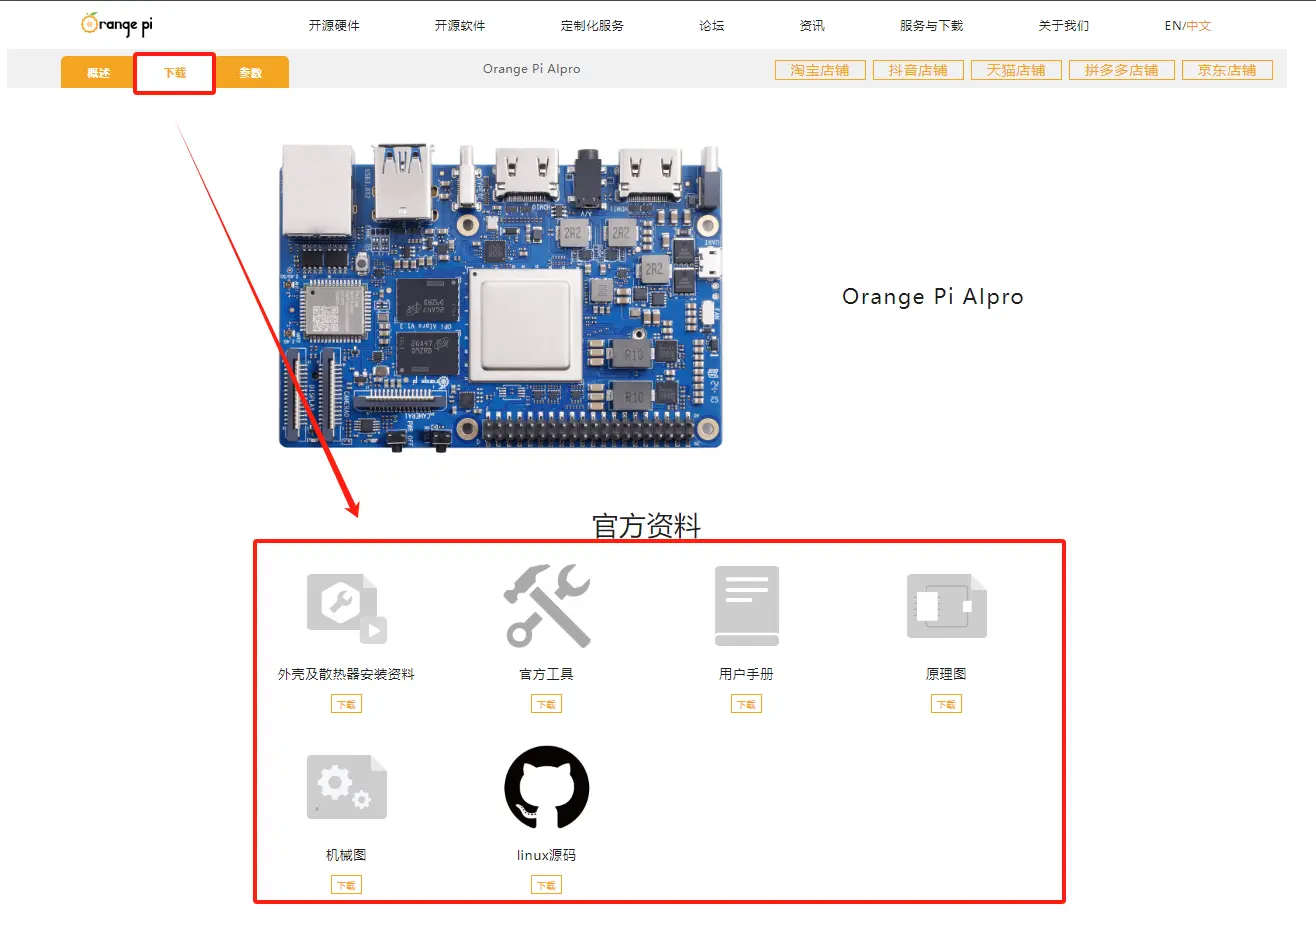
Task: Switch language to 中文
Action: [x=1199, y=26]
